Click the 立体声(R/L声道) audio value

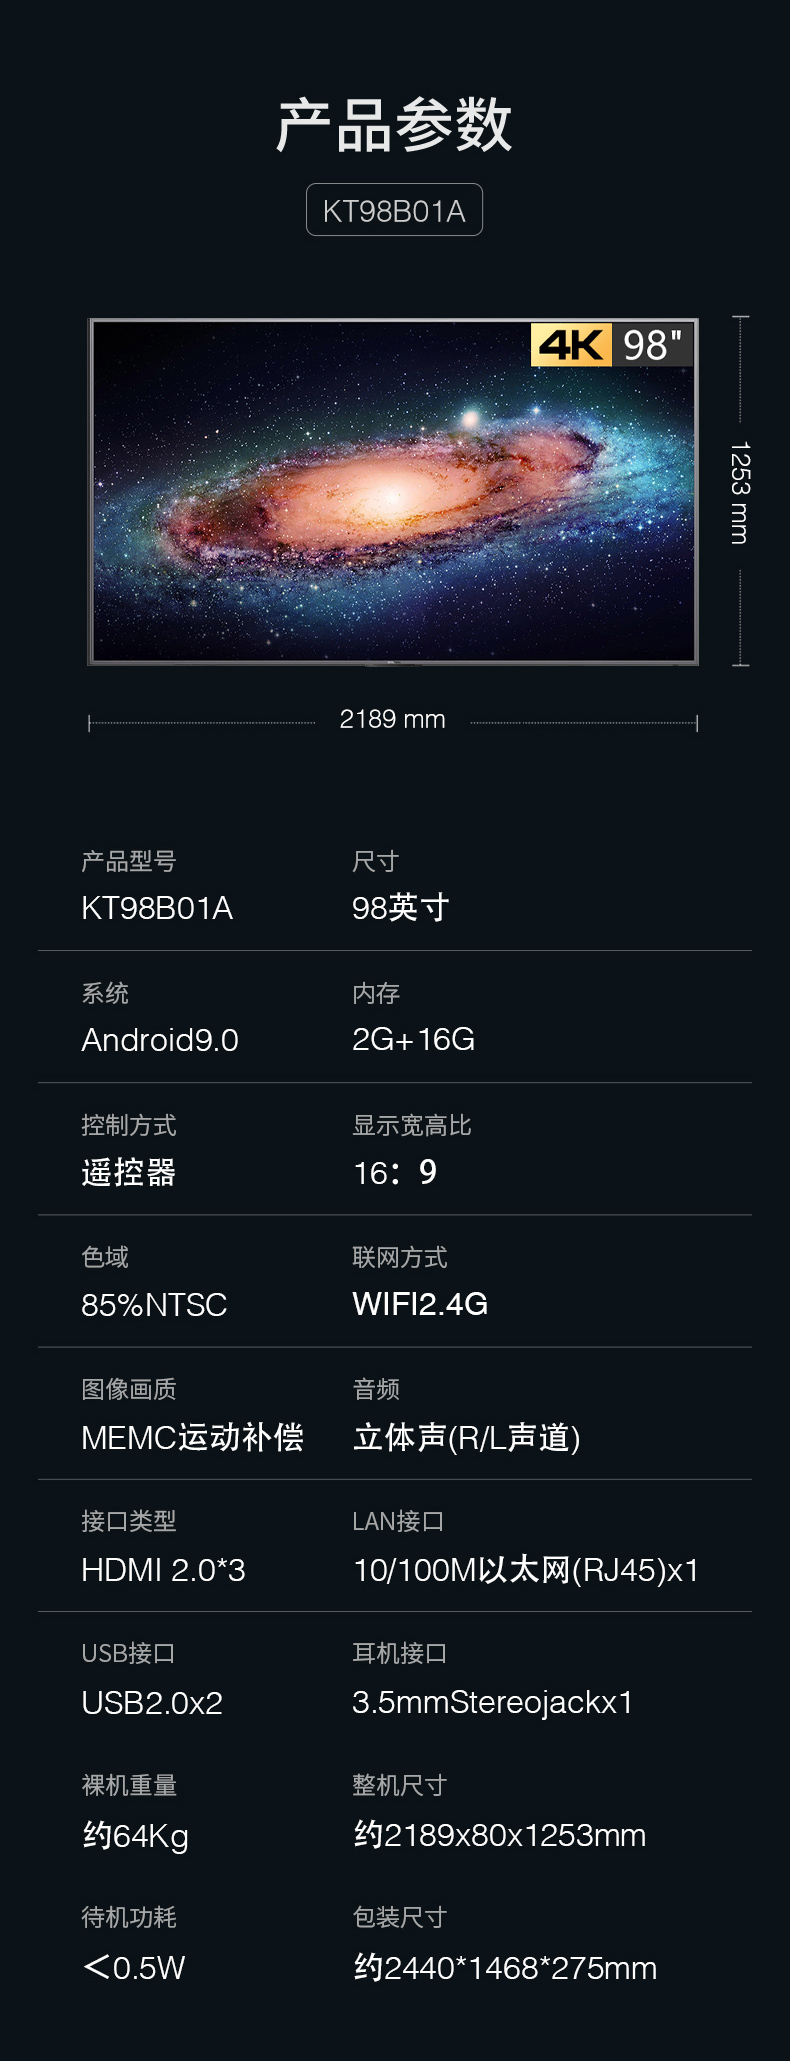pyautogui.click(x=466, y=1437)
